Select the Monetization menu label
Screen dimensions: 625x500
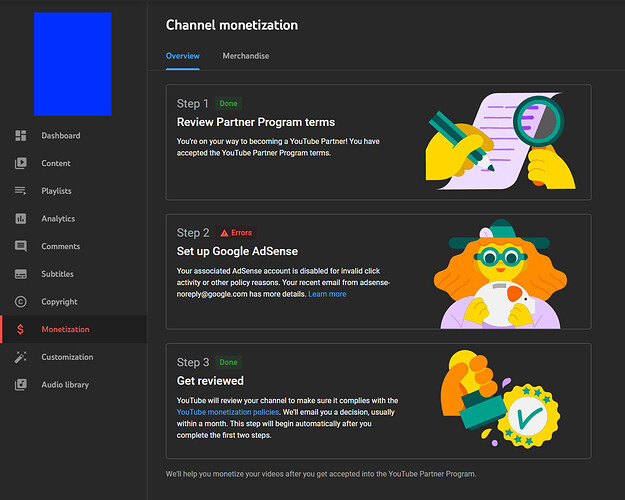coord(65,329)
